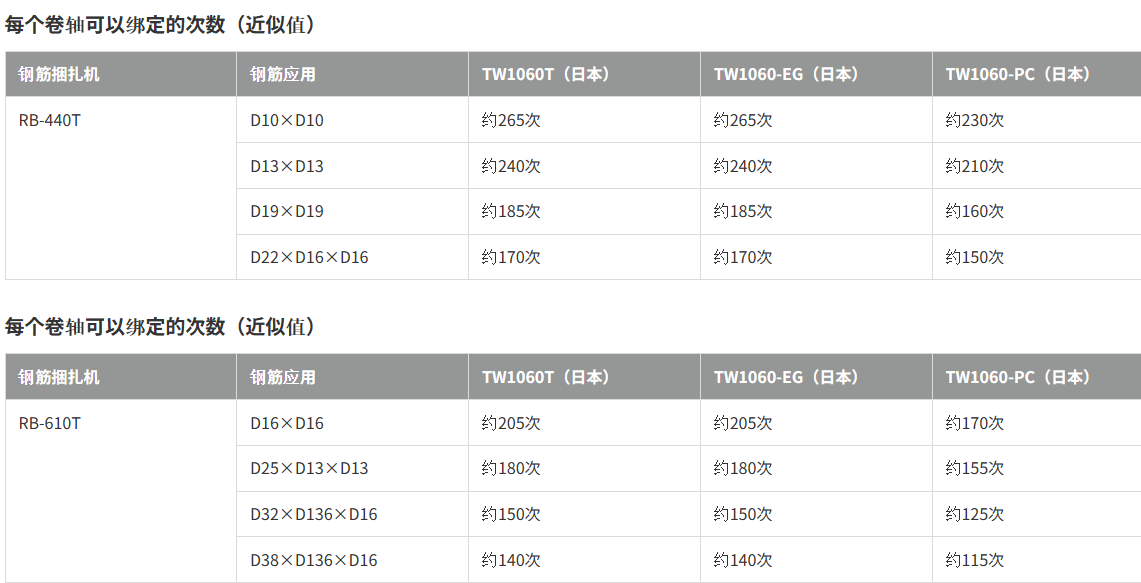Click the 约155次 value cell
The image size is (1141, 583).
click(975, 468)
